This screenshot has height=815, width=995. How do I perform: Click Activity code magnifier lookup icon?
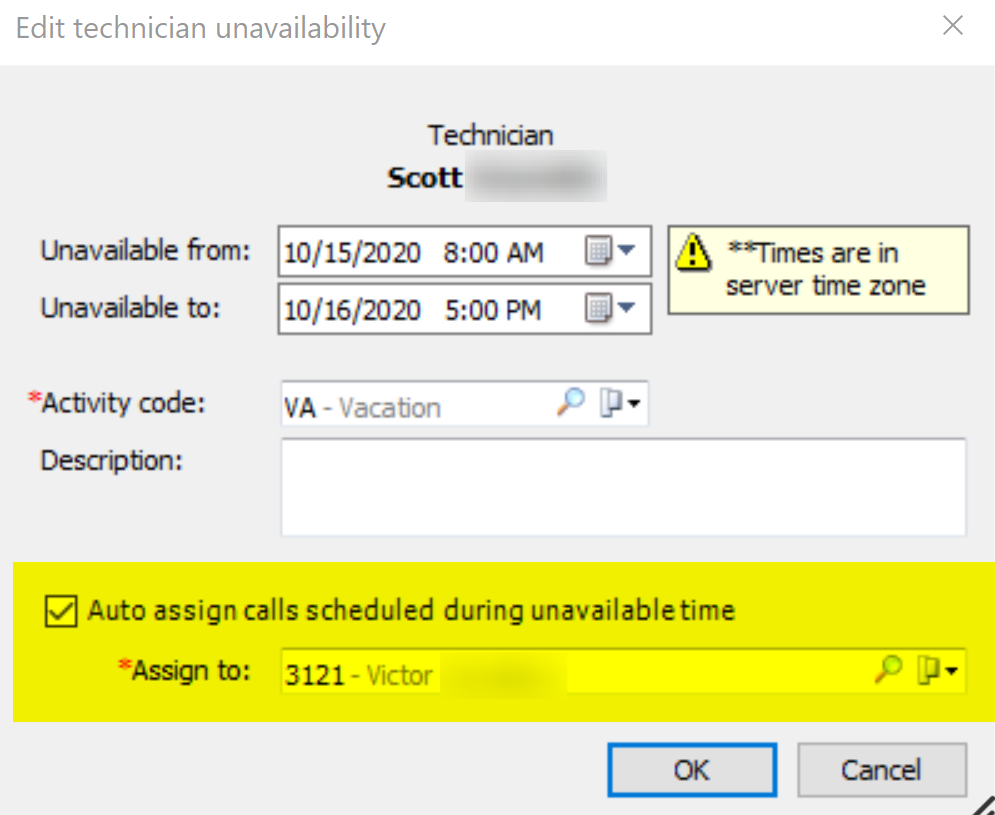(x=570, y=402)
